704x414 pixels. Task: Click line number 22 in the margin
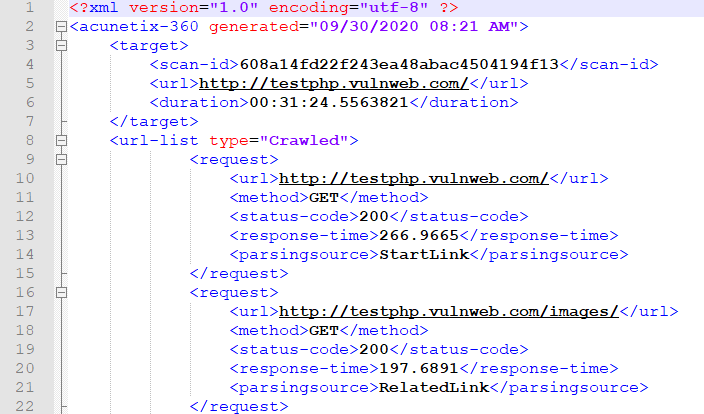[25, 406]
